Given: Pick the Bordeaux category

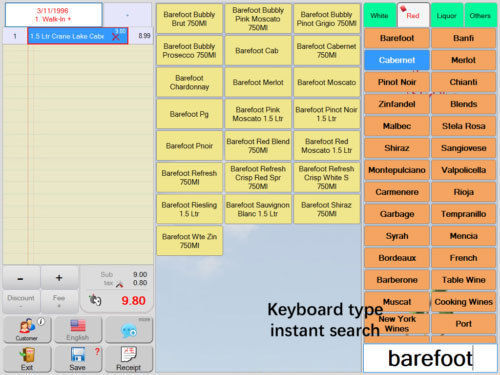Looking at the screenshot, I should click(397, 258).
